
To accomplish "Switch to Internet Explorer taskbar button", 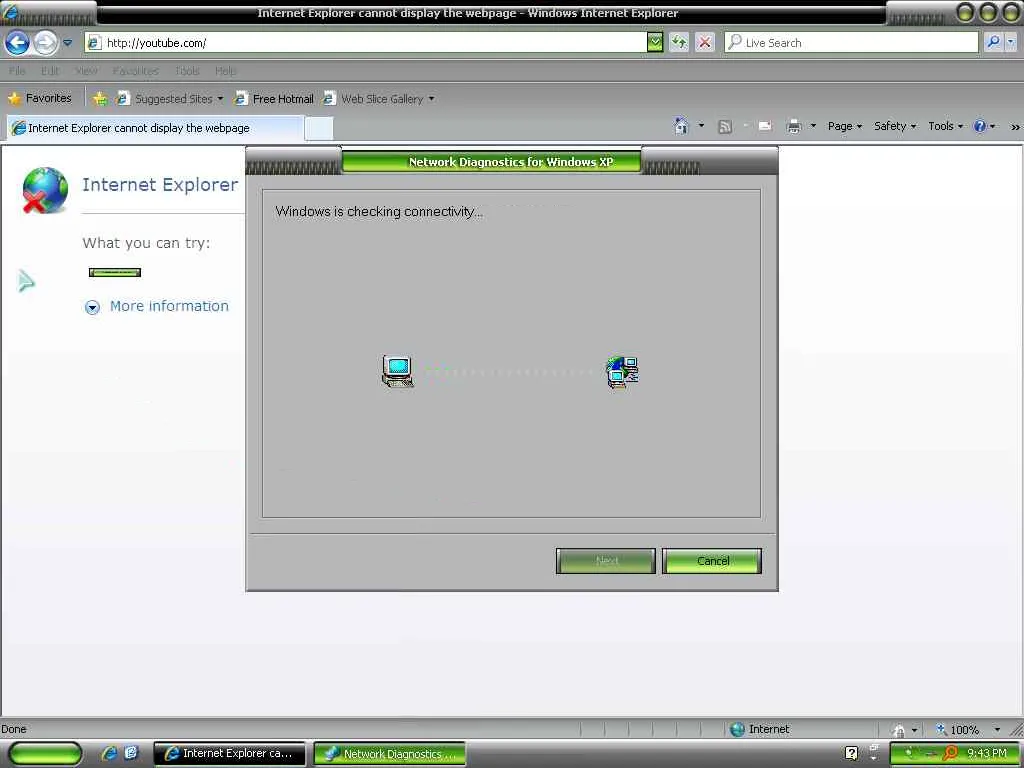I will point(230,754).
